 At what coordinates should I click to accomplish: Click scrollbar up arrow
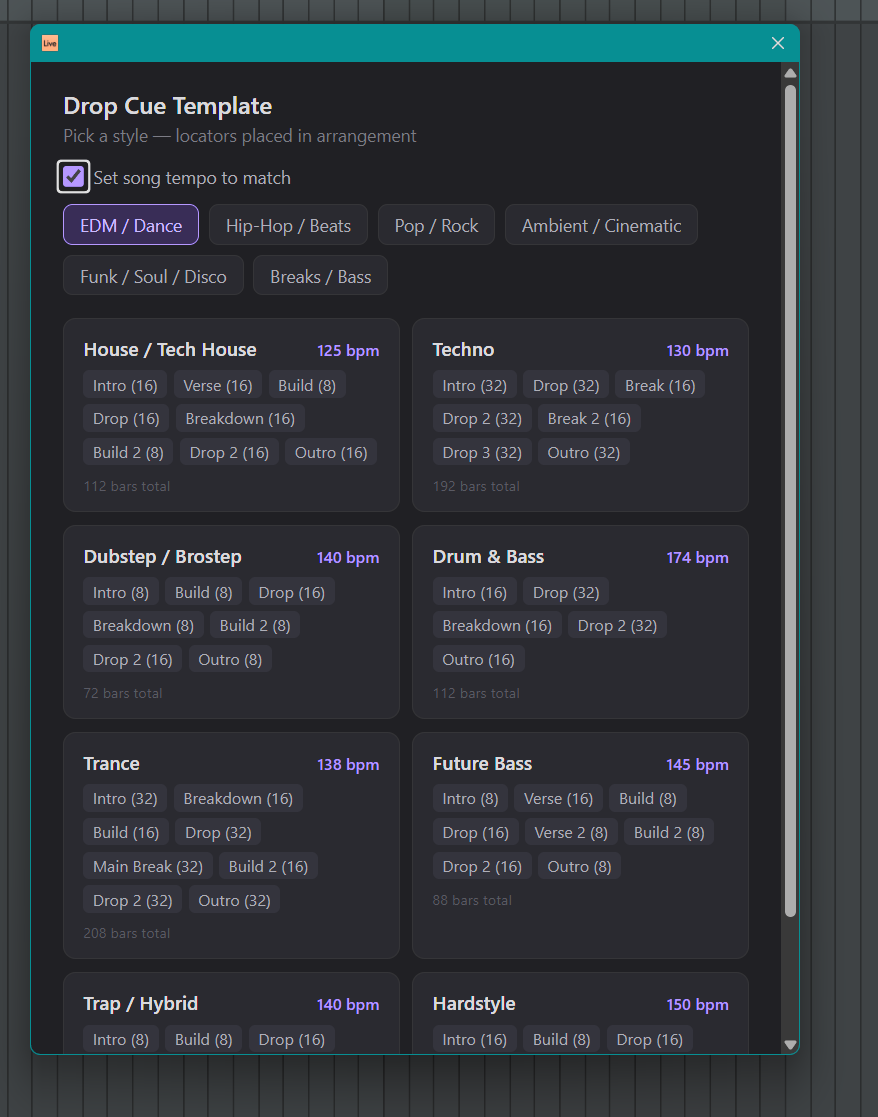click(790, 73)
